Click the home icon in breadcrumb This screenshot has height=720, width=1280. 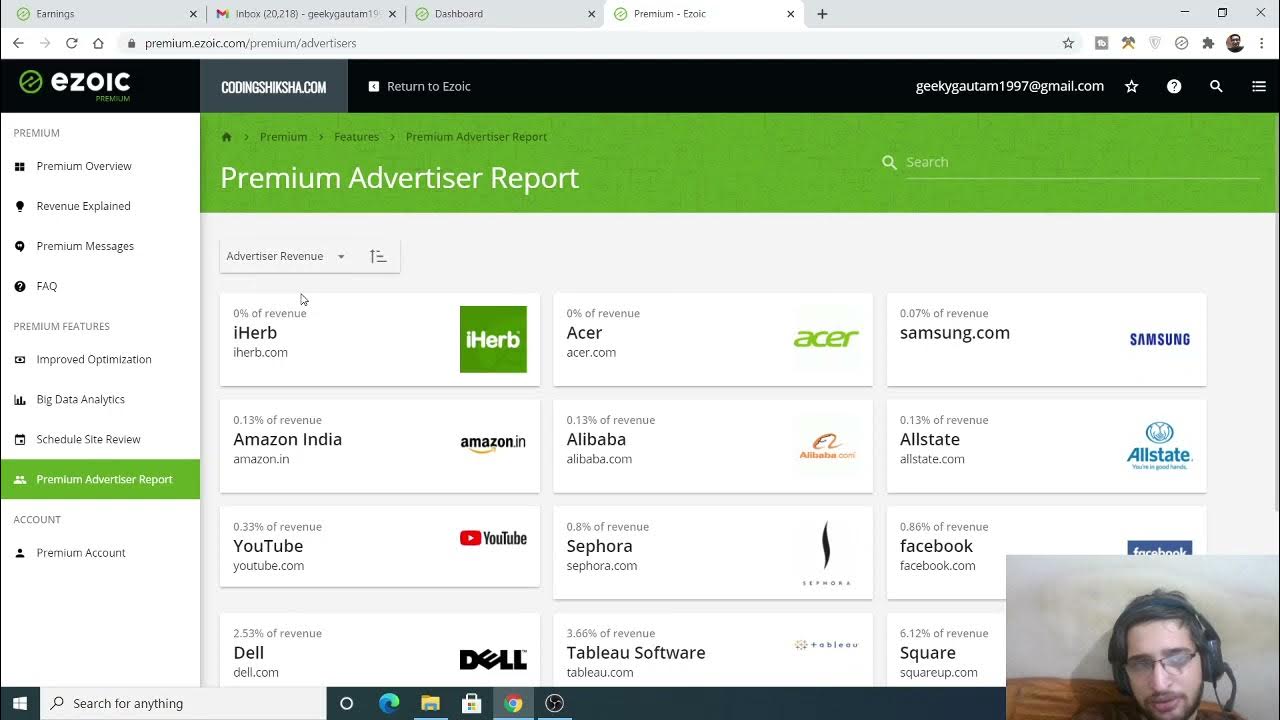click(227, 137)
